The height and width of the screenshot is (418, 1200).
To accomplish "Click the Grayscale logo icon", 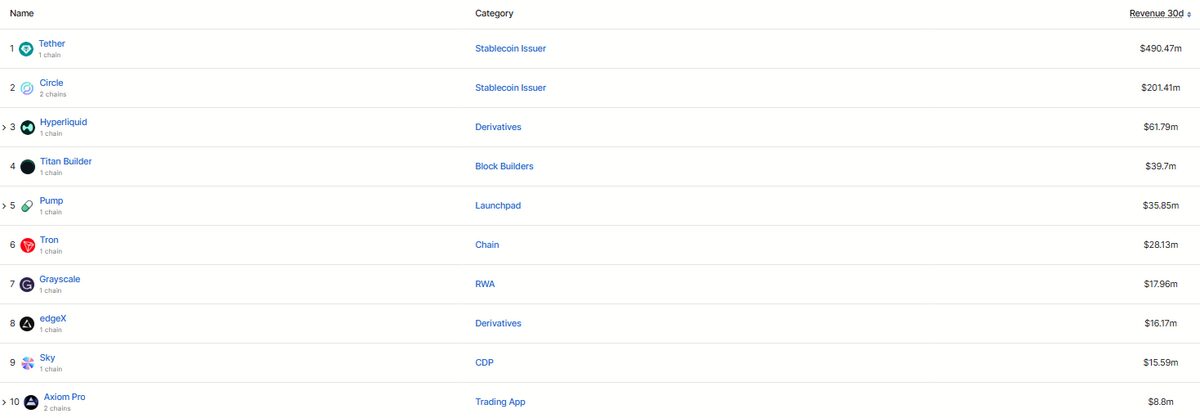I will pyautogui.click(x=27, y=284).
